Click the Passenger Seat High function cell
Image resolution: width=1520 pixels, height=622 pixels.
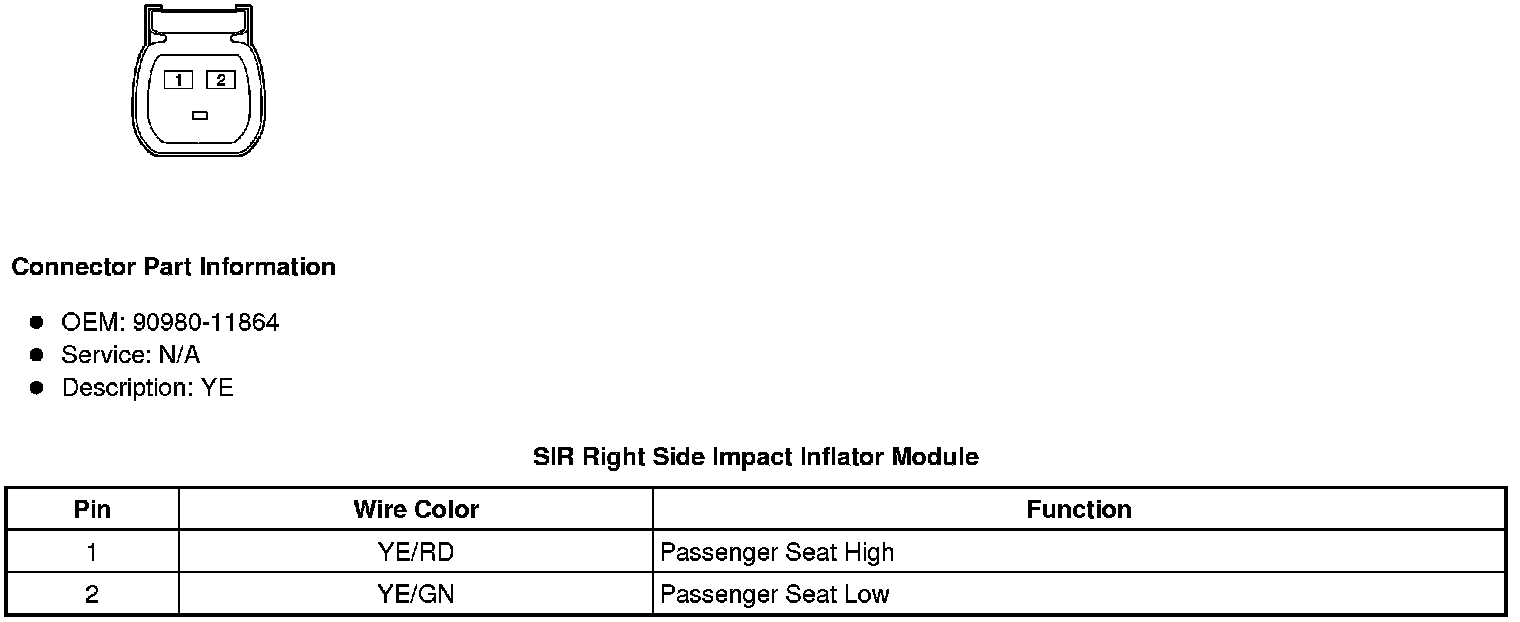778,552
